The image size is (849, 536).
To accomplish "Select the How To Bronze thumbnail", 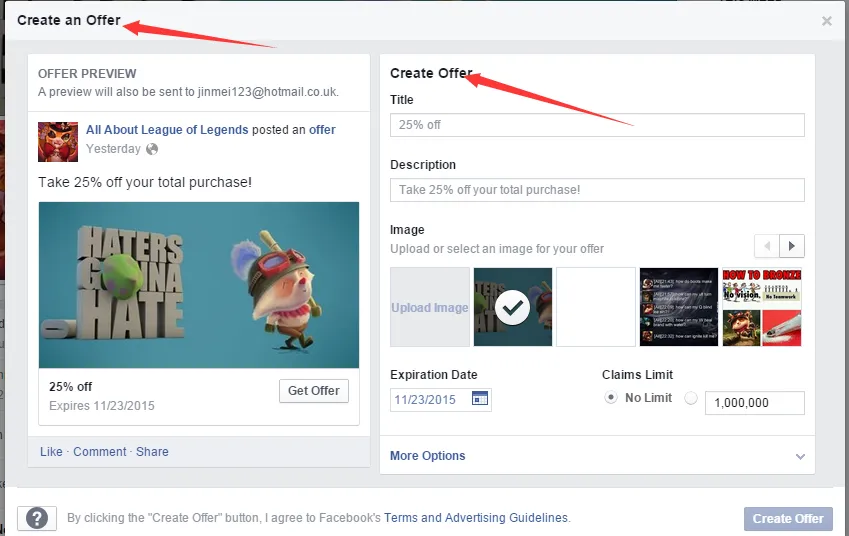I will [x=762, y=307].
